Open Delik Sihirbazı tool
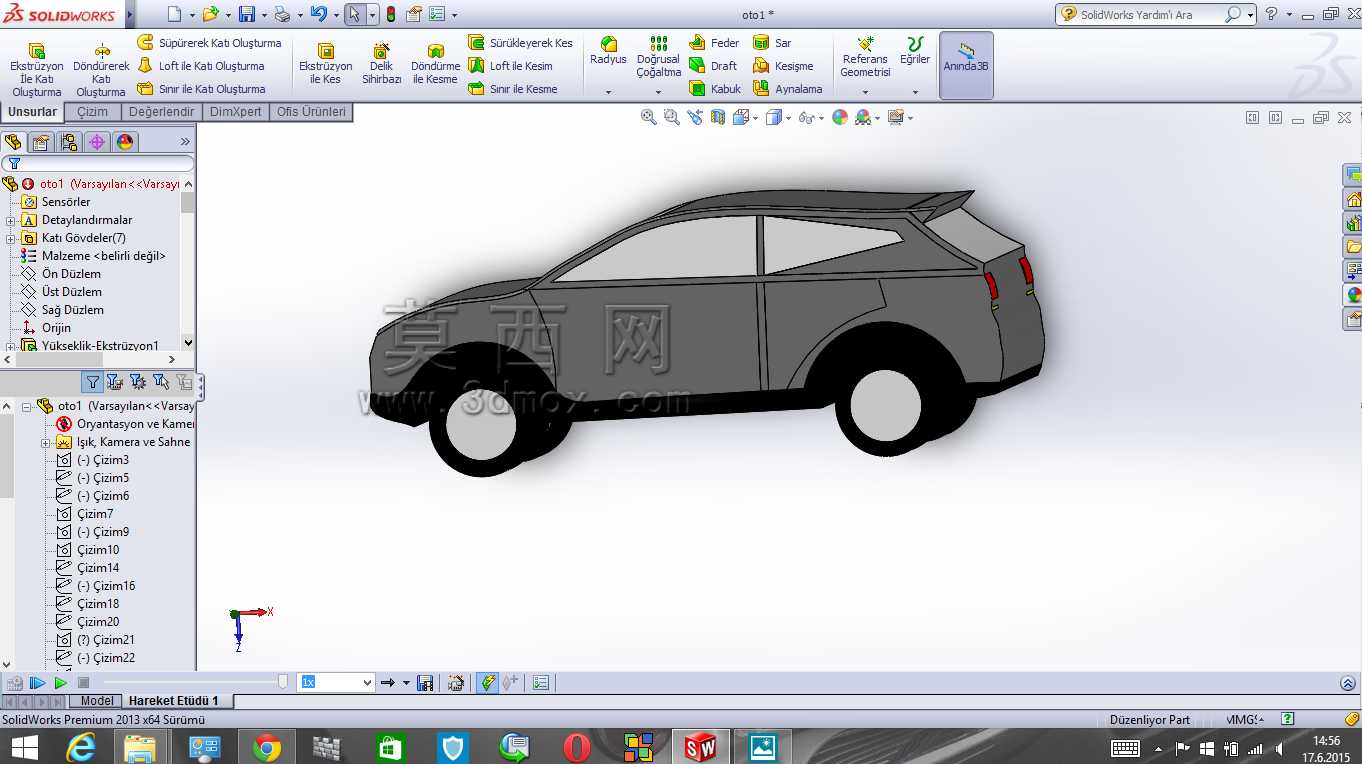1362x764 pixels. pyautogui.click(x=381, y=63)
